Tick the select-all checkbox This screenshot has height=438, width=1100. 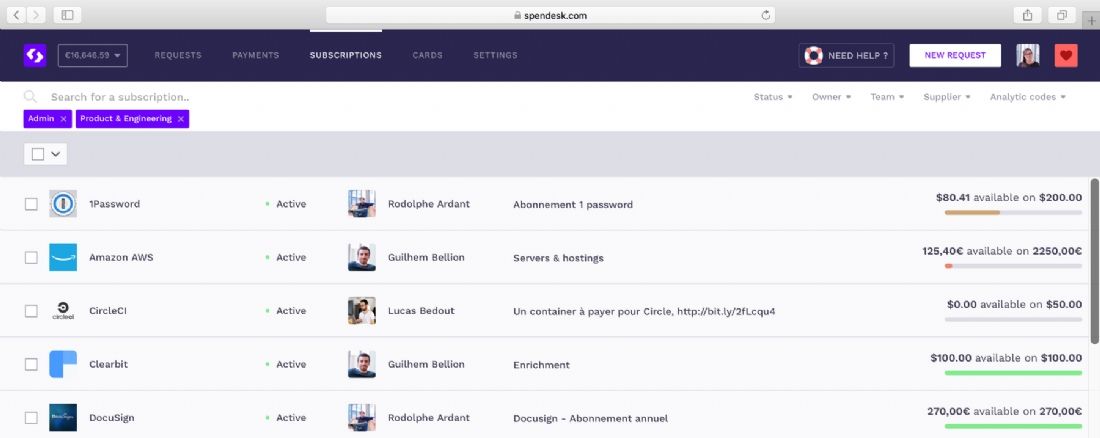pyautogui.click(x=38, y=154)
